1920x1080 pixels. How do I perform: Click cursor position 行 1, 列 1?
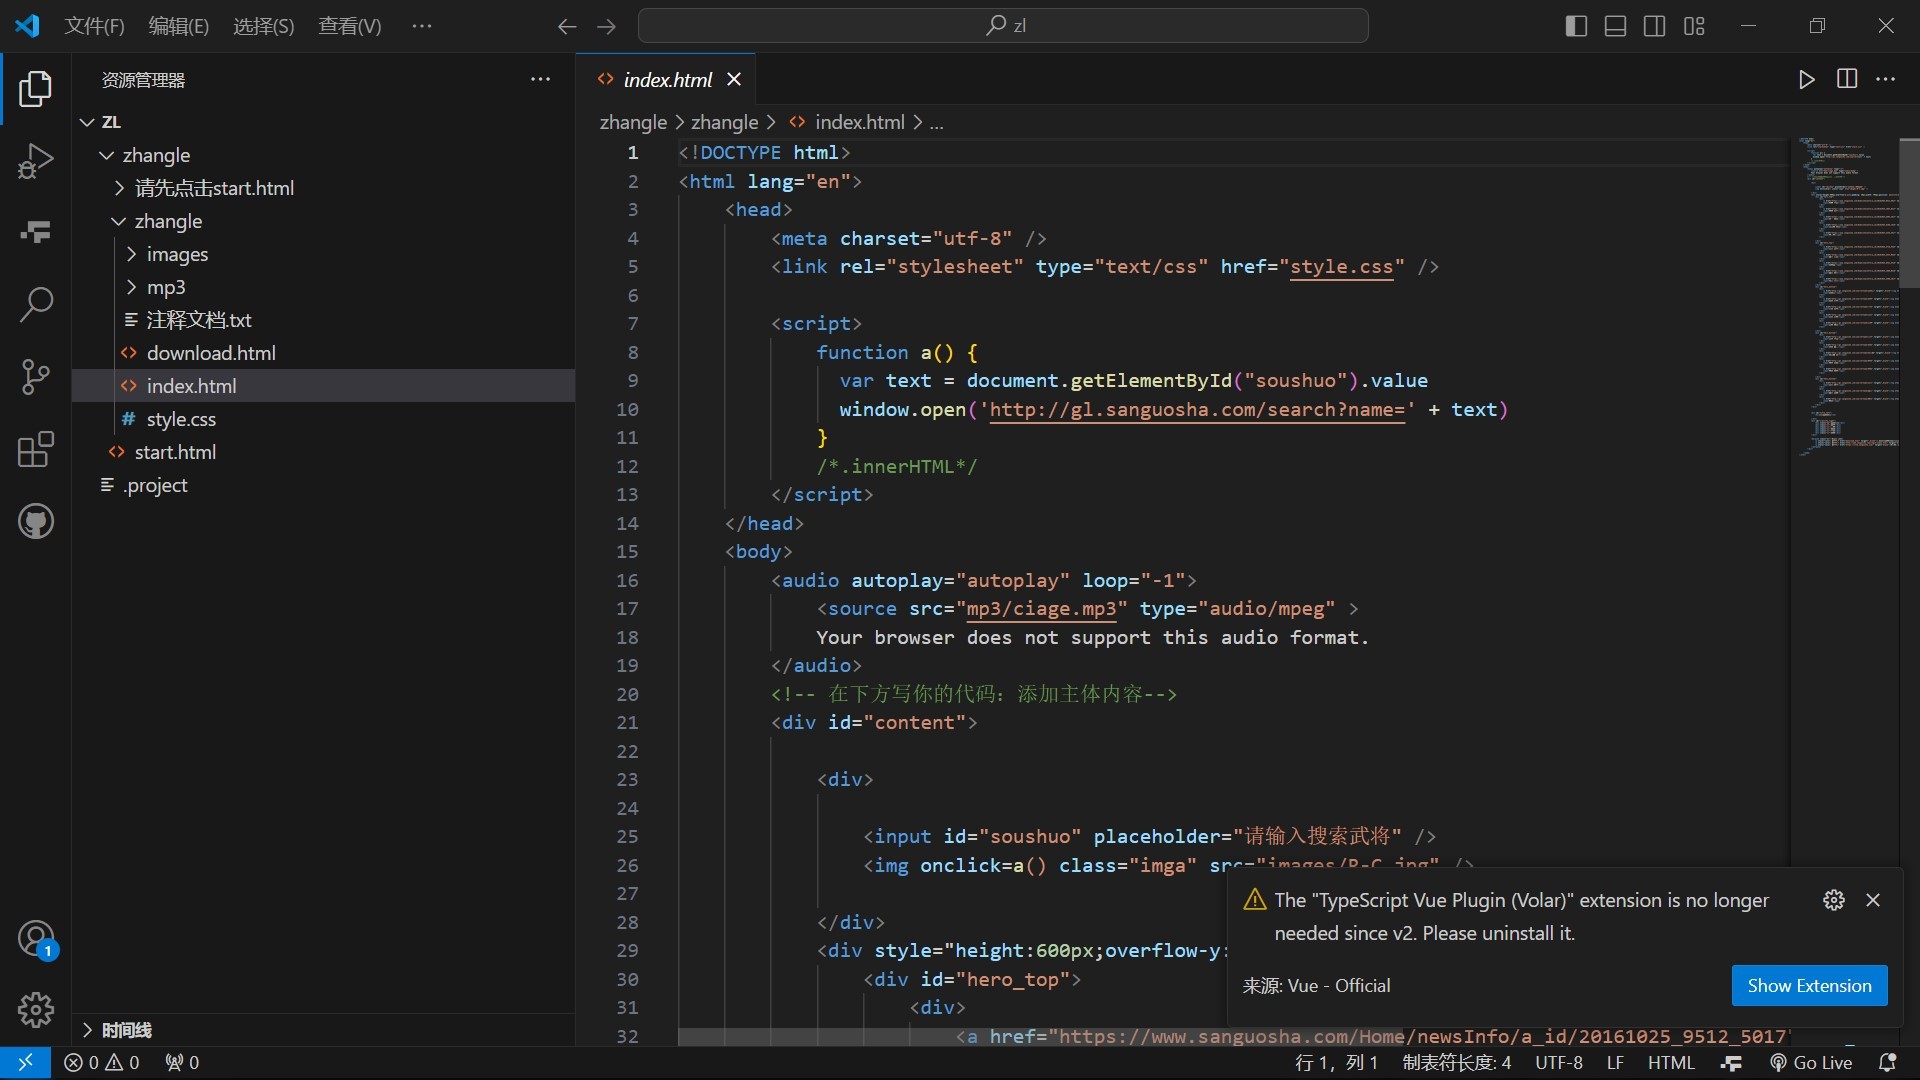[1336, 1063]
